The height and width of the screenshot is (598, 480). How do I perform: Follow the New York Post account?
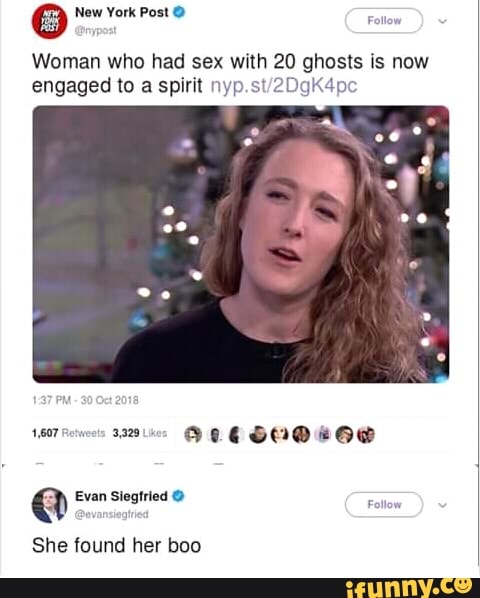(x=384, y=21)
